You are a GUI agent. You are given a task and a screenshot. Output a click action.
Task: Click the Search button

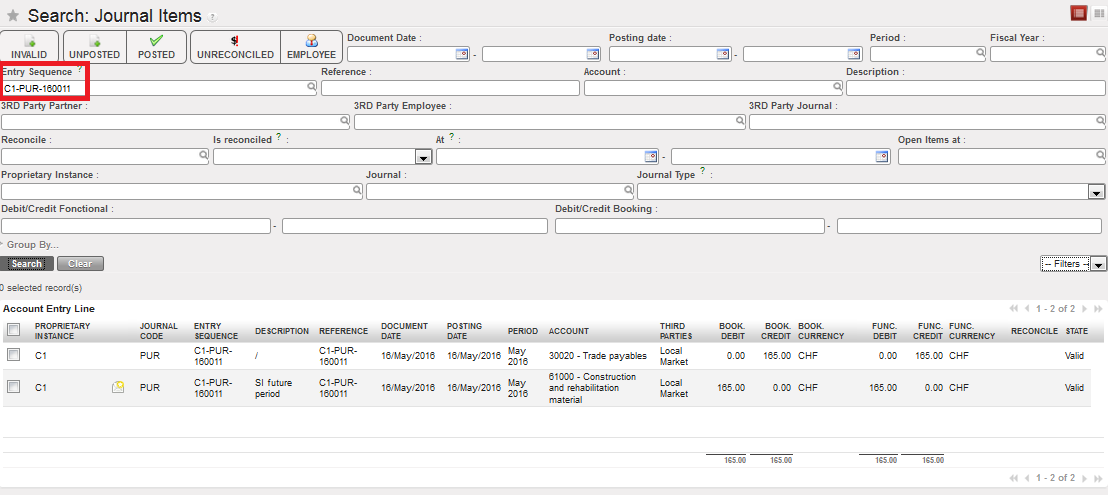click(27, 264)
